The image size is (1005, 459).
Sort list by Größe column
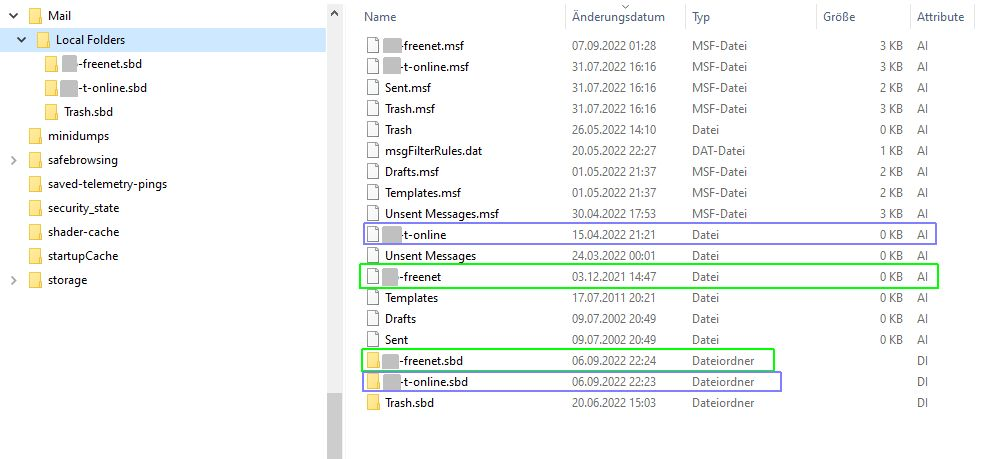[838, 17]
